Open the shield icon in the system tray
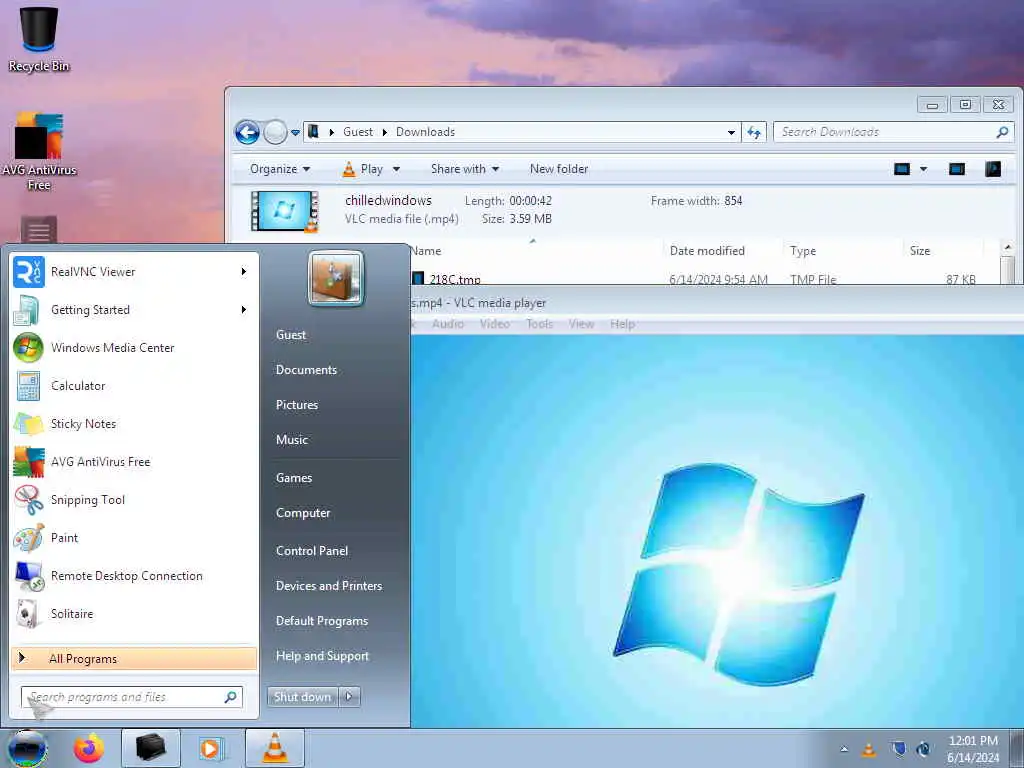The height and width of the screenshot is (768, 1024). pyautogui.click(x=899, y=749)
